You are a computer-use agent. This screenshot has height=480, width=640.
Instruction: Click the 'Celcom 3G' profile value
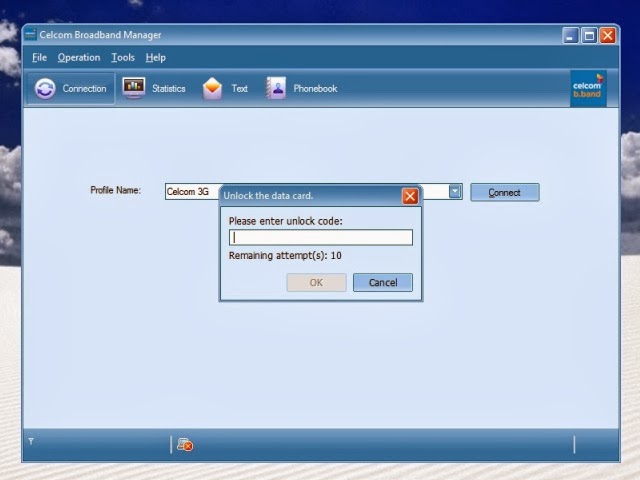[188, 191]
